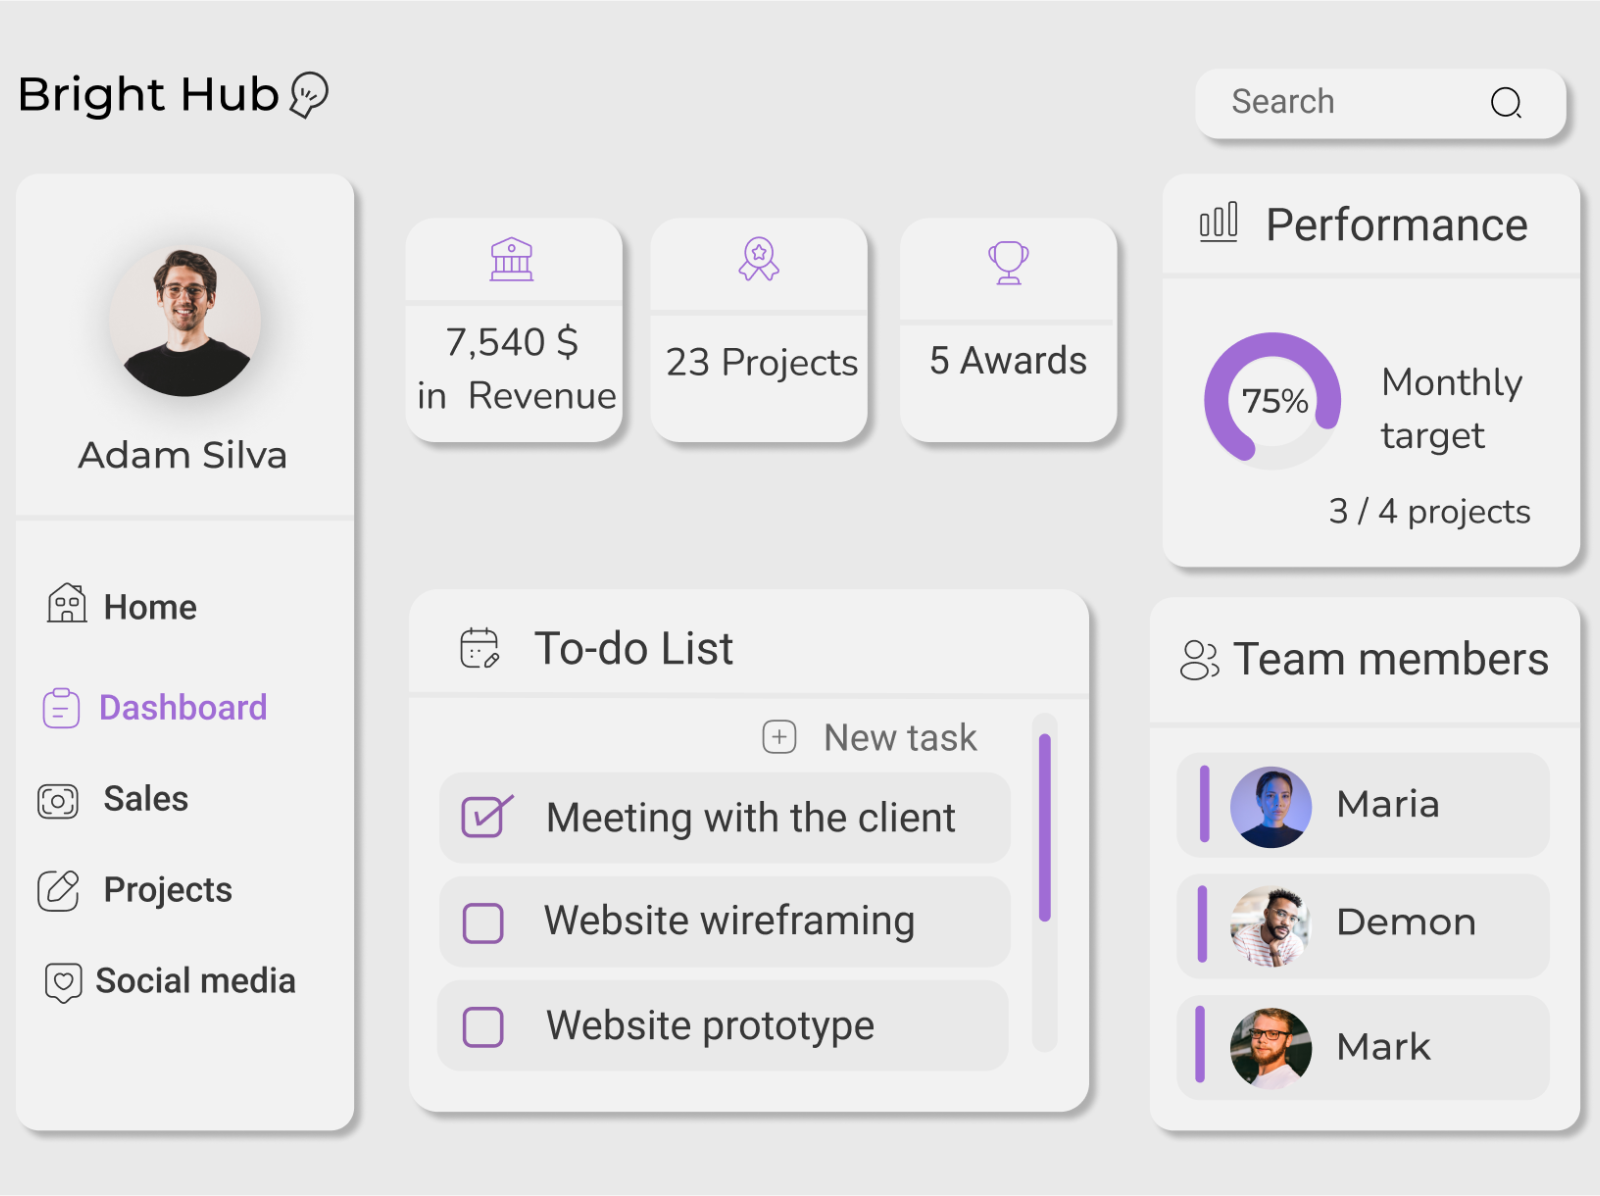Uncheck the Meeting with the client task
1600x1196 pixels.
[x=486, y=817]
